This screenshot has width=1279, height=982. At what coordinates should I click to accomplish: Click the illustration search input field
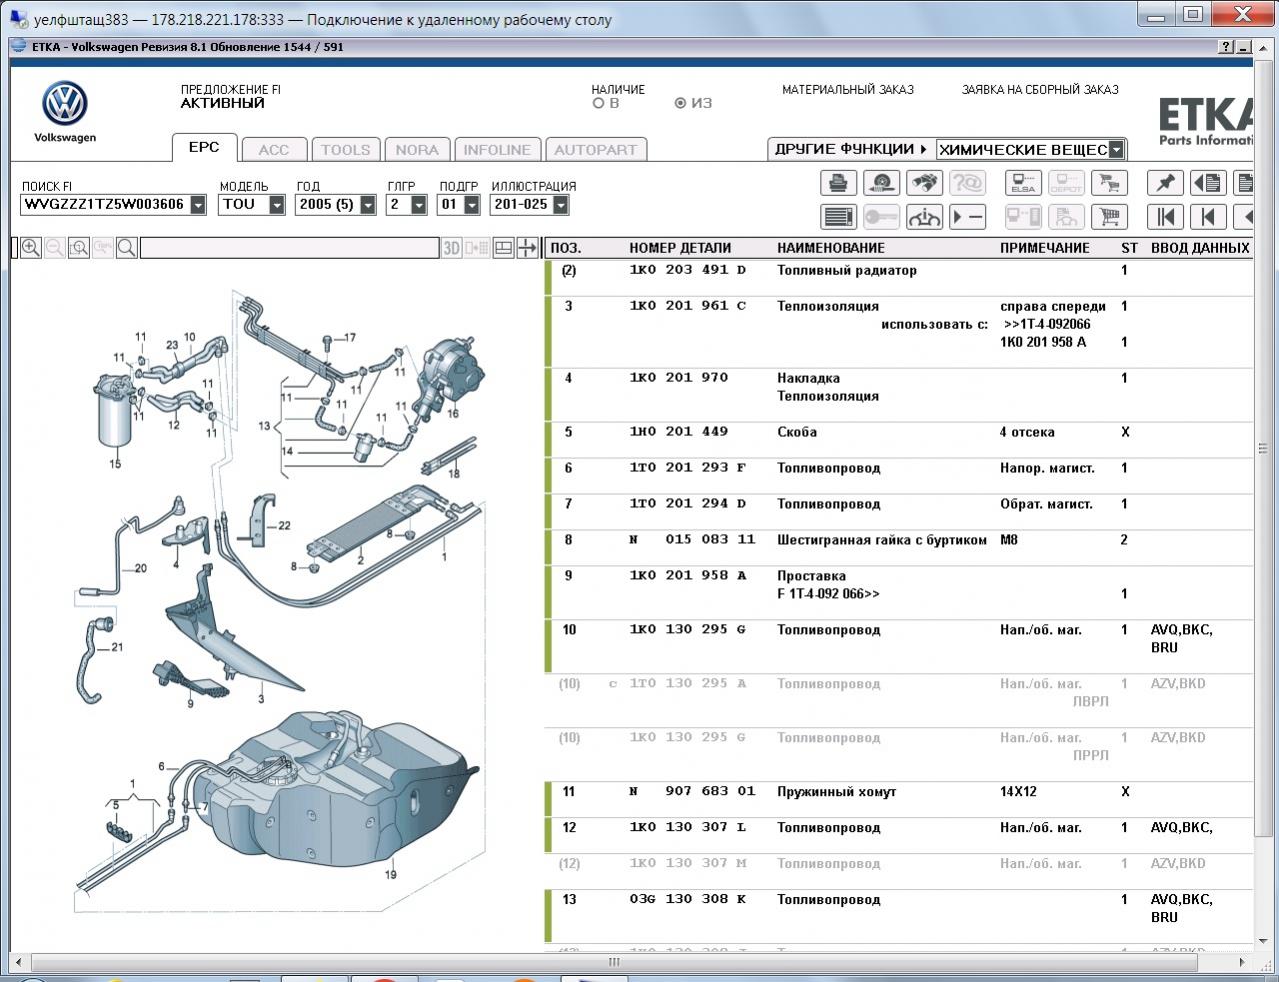[289, 248]
